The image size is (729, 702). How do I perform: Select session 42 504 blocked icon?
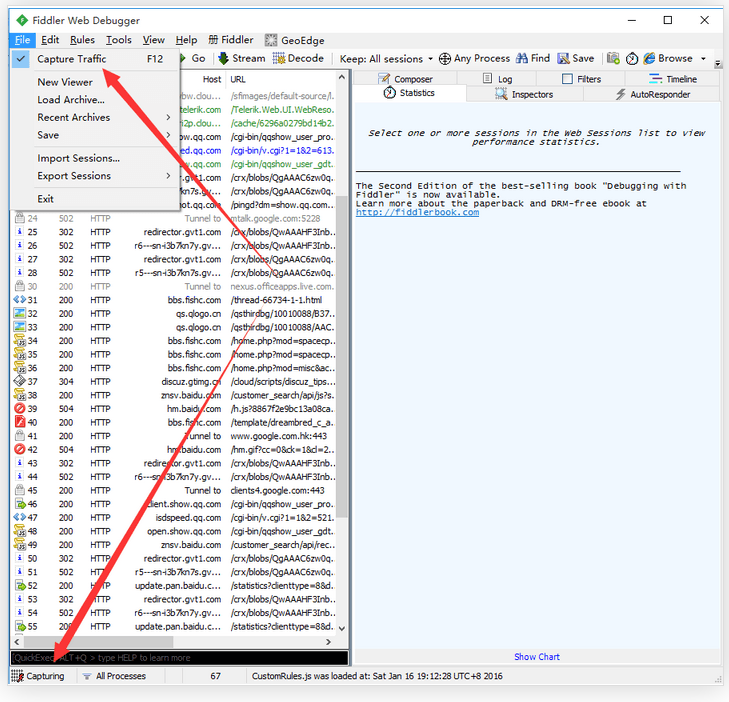pyautogui.click(x=20, y=449)
